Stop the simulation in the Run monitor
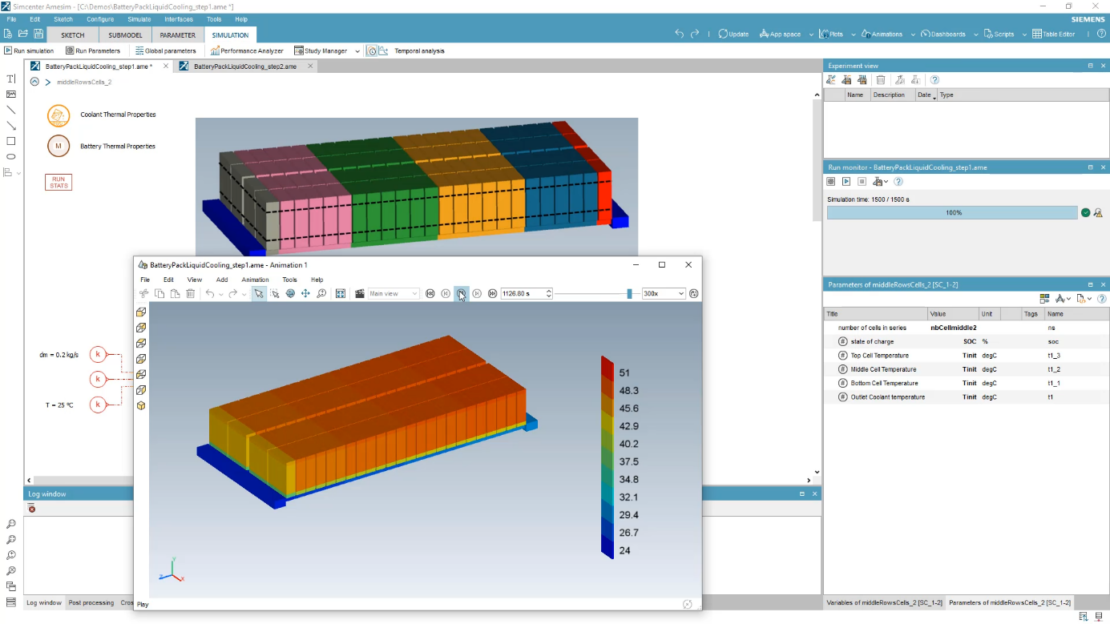Screen dimensions: 1110x624 864,181
